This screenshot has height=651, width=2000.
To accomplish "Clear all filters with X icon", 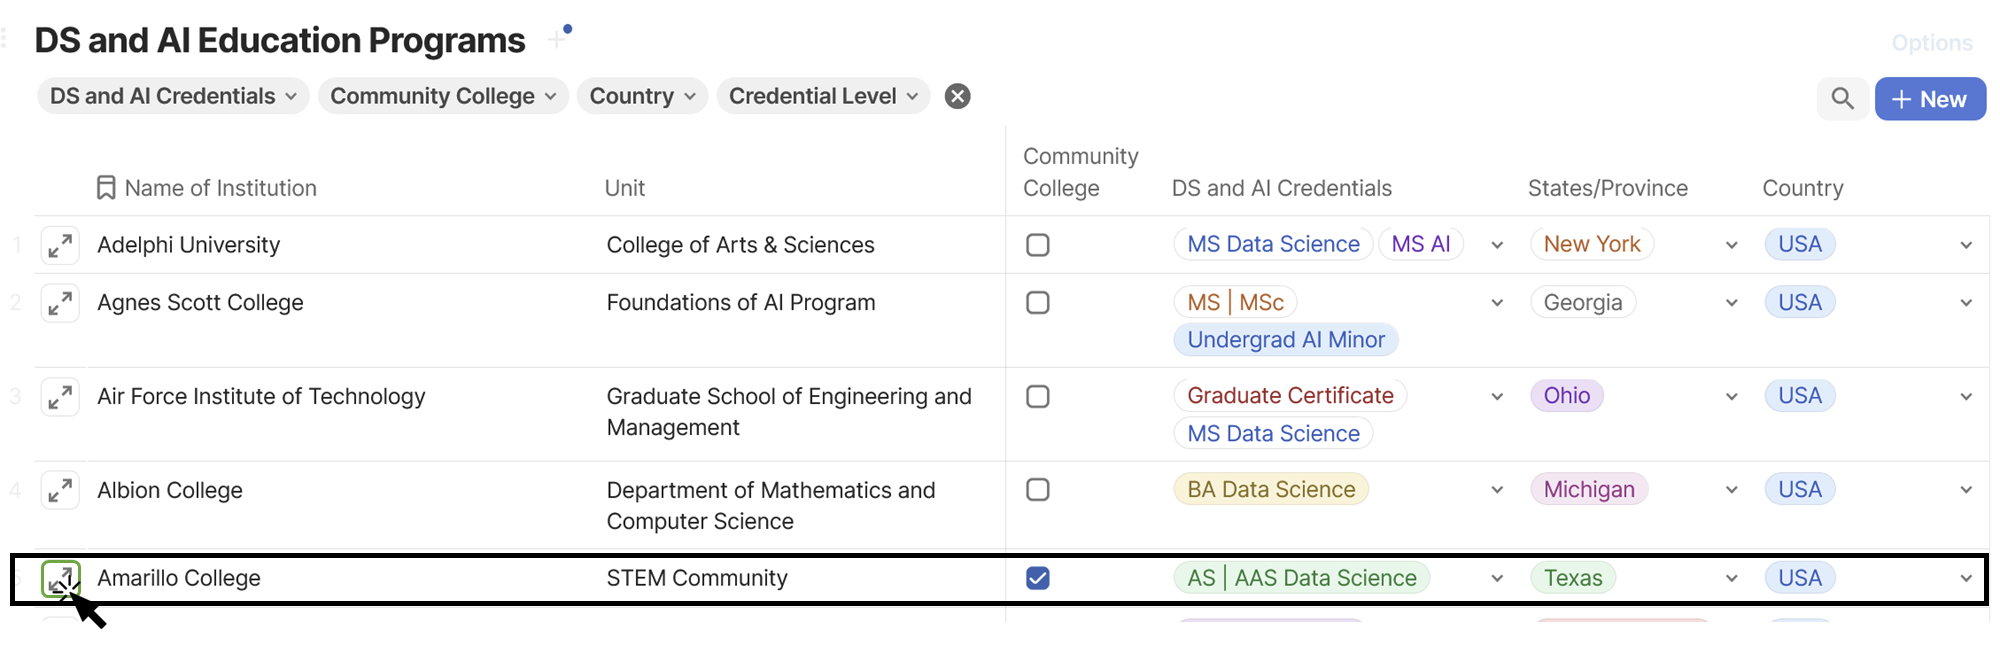I will pos(957,96).
